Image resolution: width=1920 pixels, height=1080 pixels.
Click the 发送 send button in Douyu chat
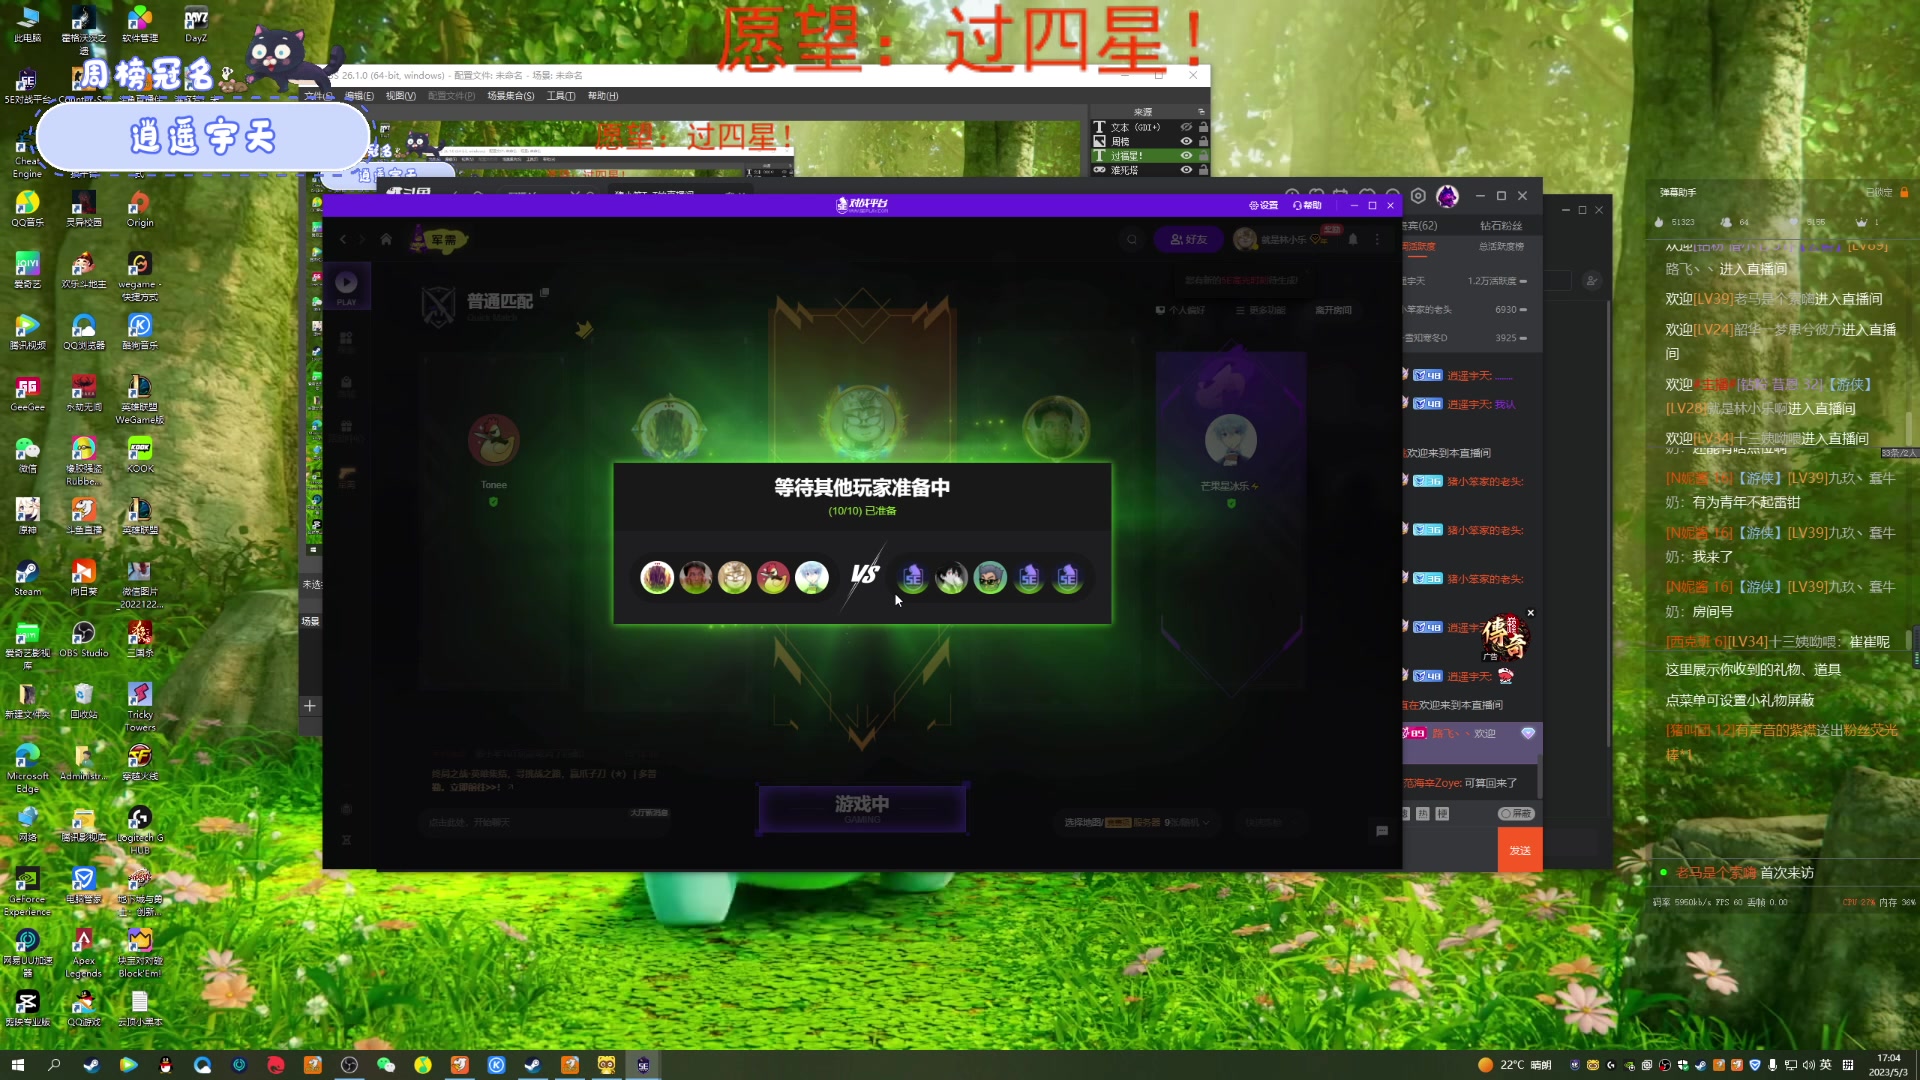1520,850
